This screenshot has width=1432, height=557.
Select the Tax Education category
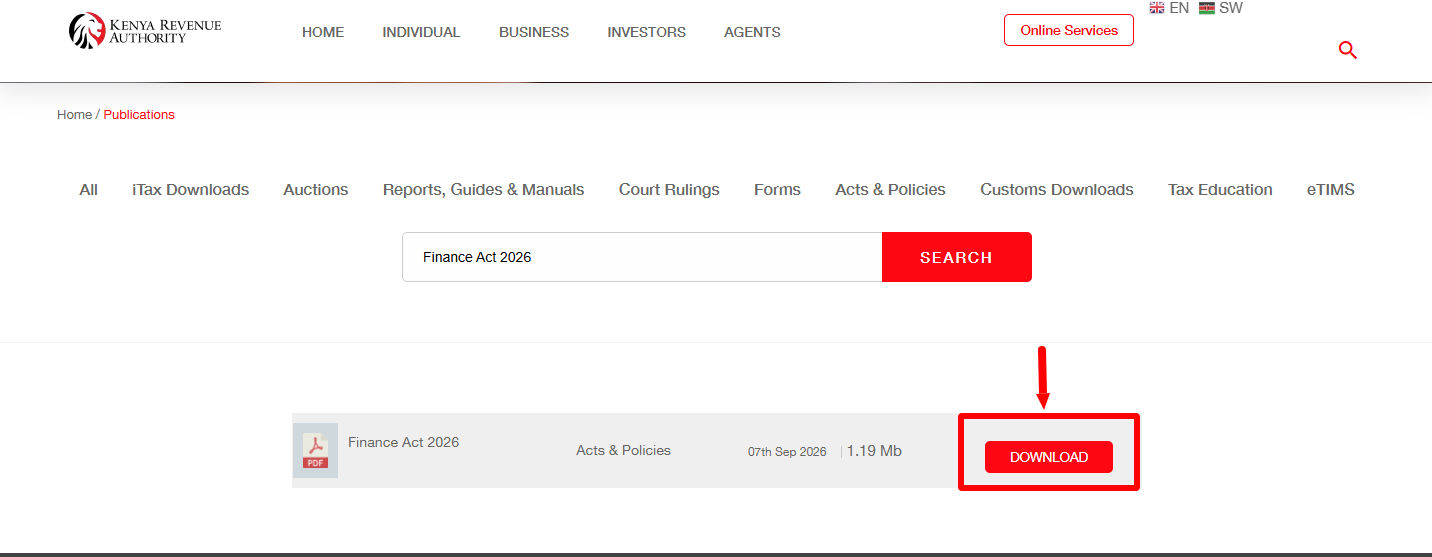[1220, 190]
